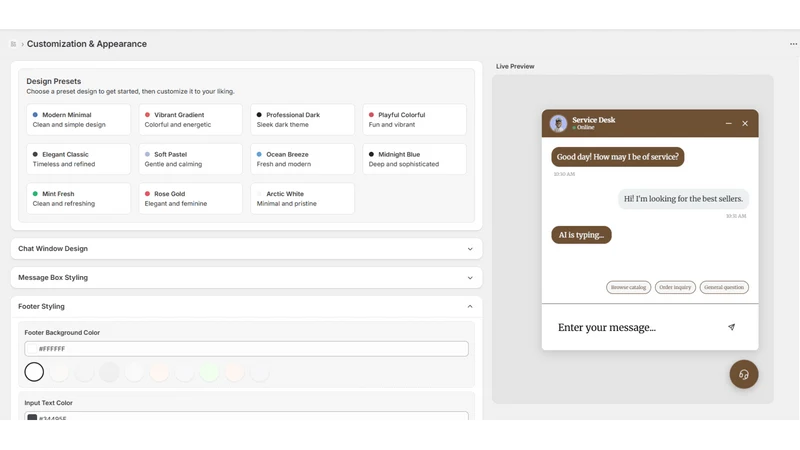Click the General question quick reply
This screenshot has width=800, height=450.
[724, 287]
